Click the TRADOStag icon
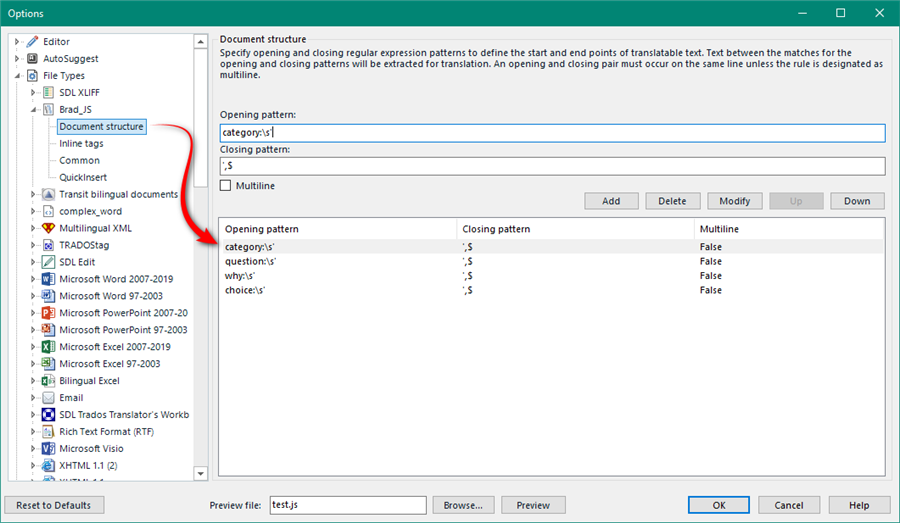Screen dimensions: 900x523 (x=49, y=245)
